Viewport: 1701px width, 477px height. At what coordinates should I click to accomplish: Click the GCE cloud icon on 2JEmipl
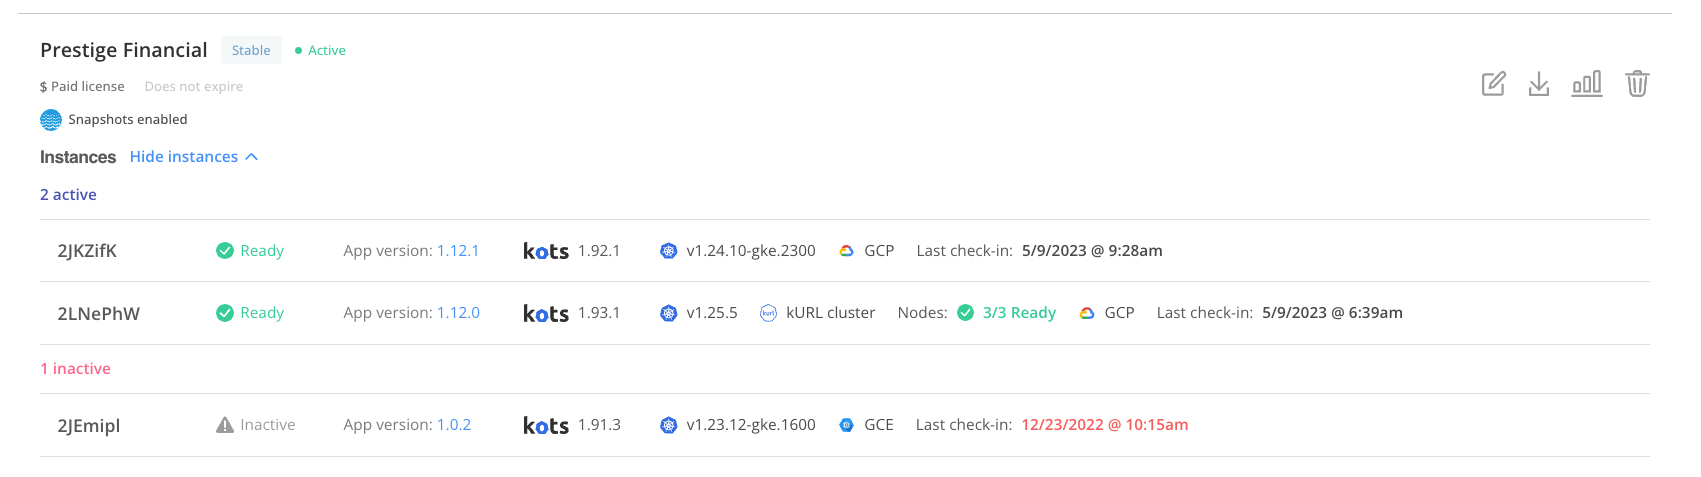(846, 425)
